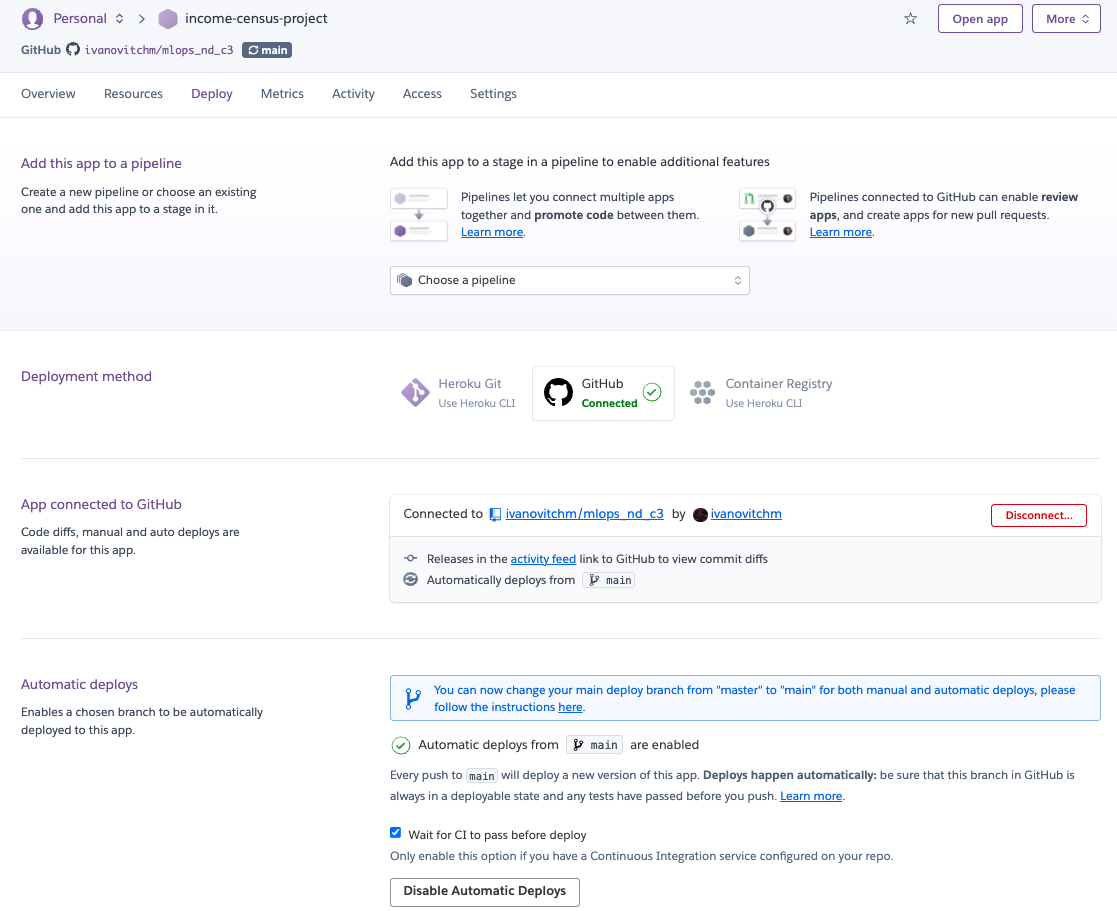This screenshot has height=911, width=1117.
Task: Click Disable Automatic Deploys button
Action: pyautogui.click(x=484, y=892)
